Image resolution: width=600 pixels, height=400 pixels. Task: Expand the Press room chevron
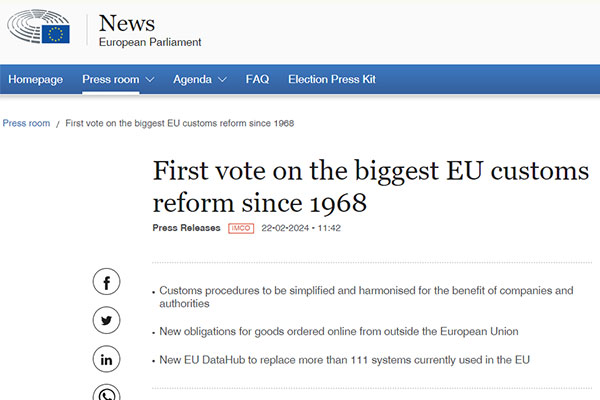coord(150,80)
